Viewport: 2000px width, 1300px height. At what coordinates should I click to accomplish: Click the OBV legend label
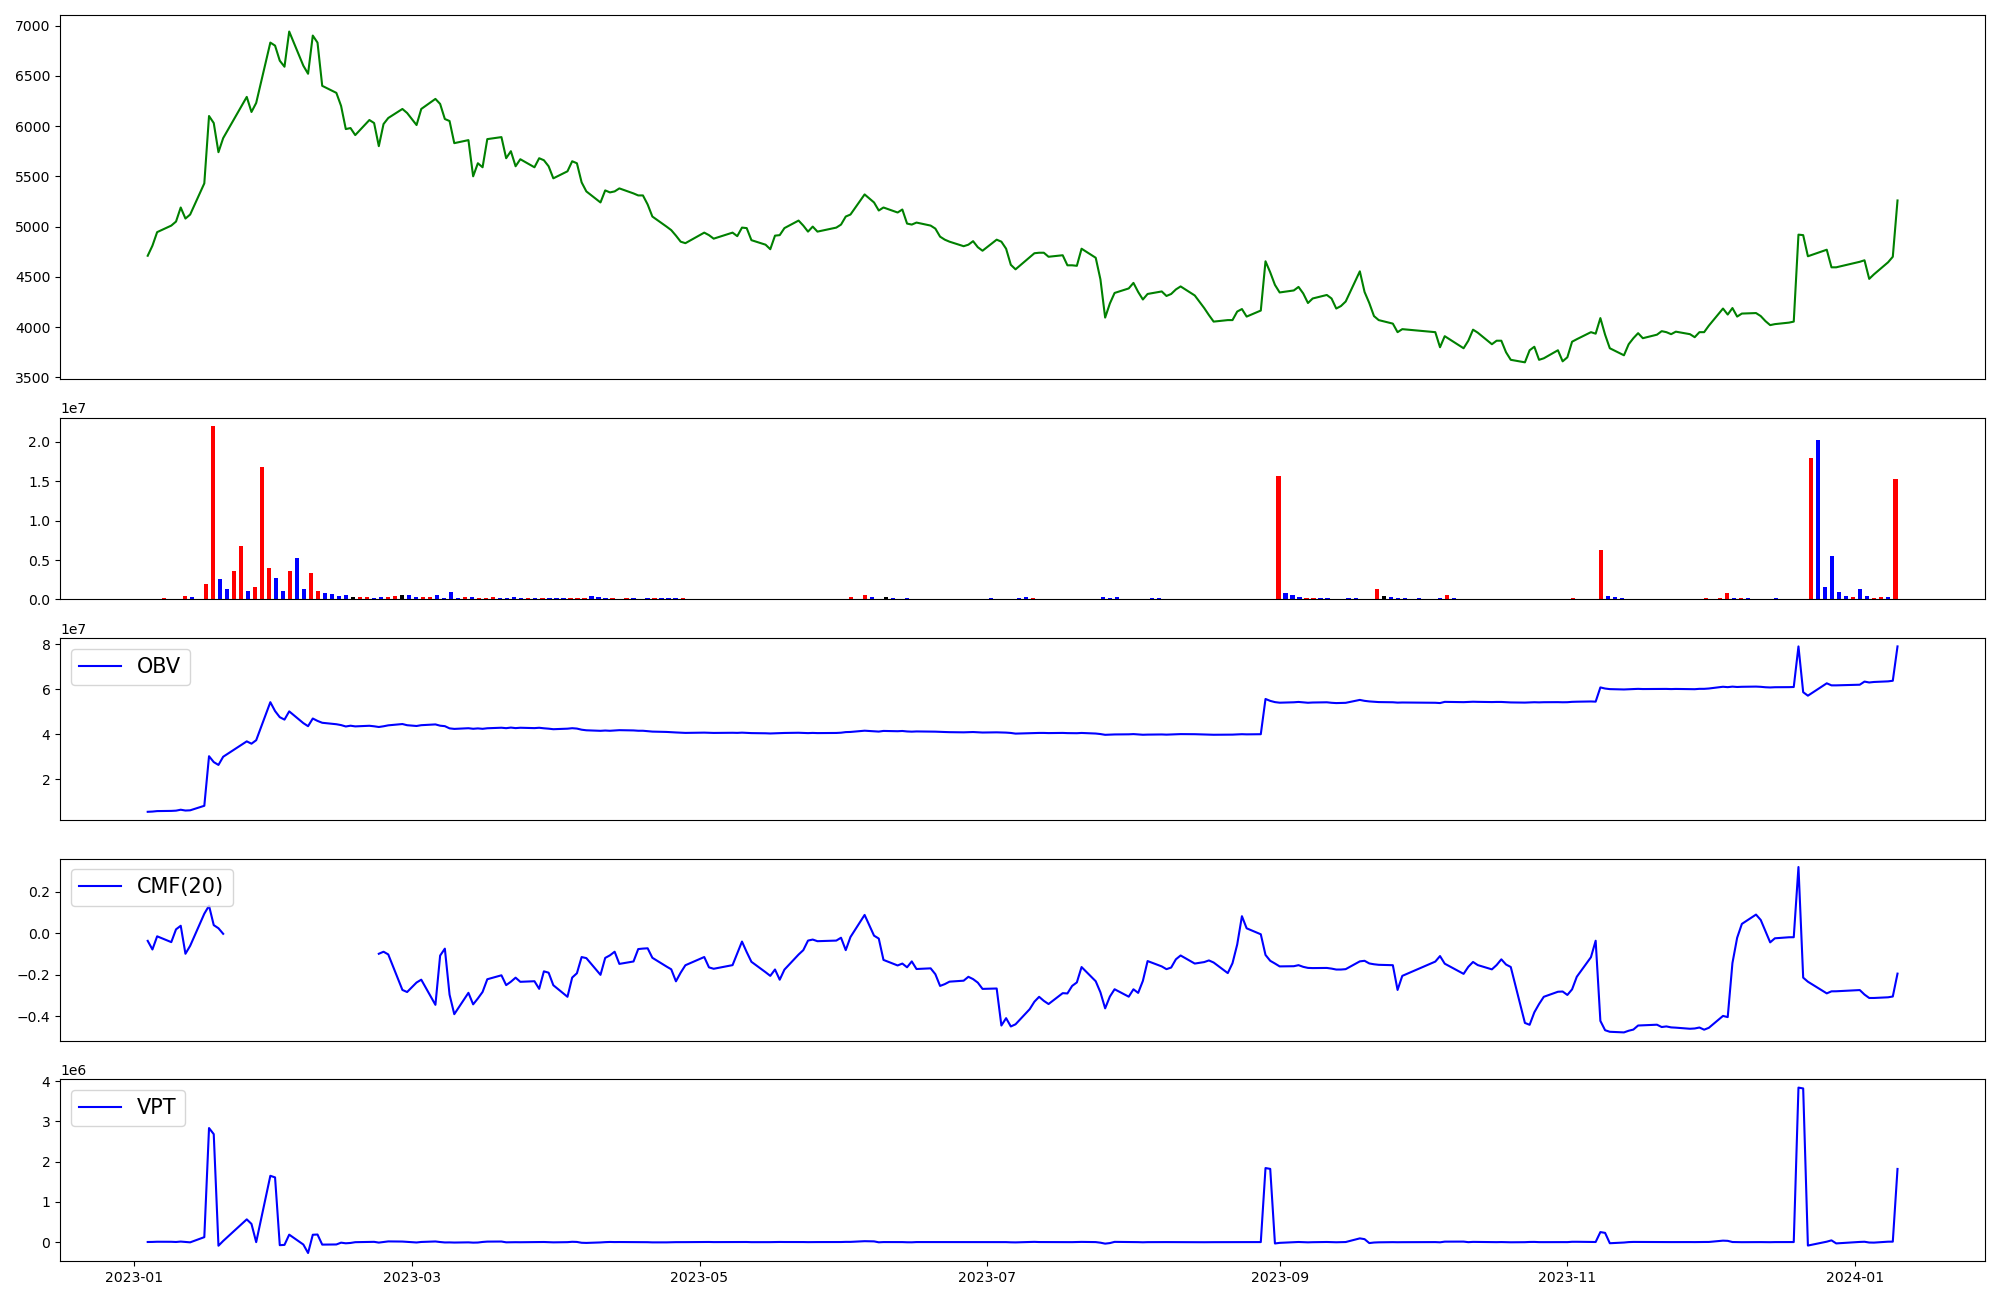[158, 667]
